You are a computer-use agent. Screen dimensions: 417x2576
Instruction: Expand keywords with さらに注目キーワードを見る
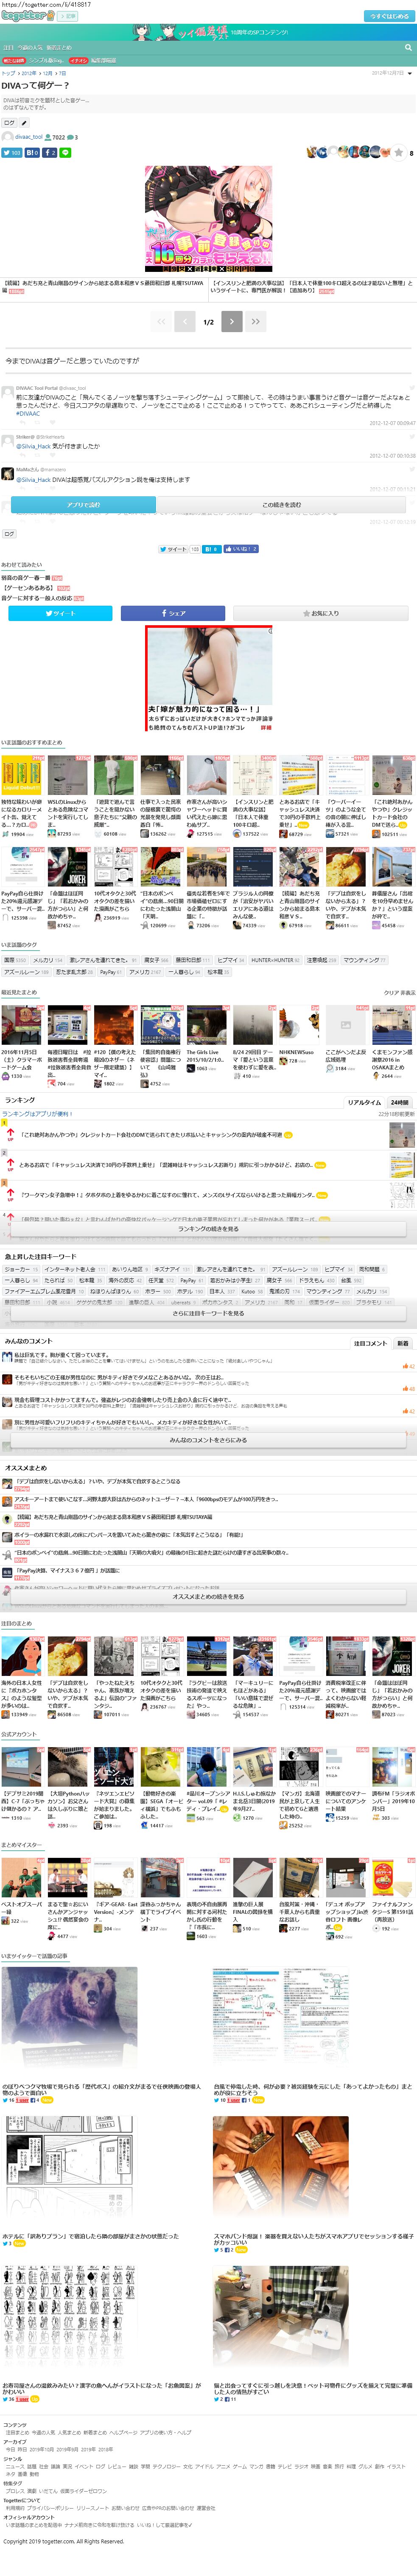click(x=208, y=1313)
